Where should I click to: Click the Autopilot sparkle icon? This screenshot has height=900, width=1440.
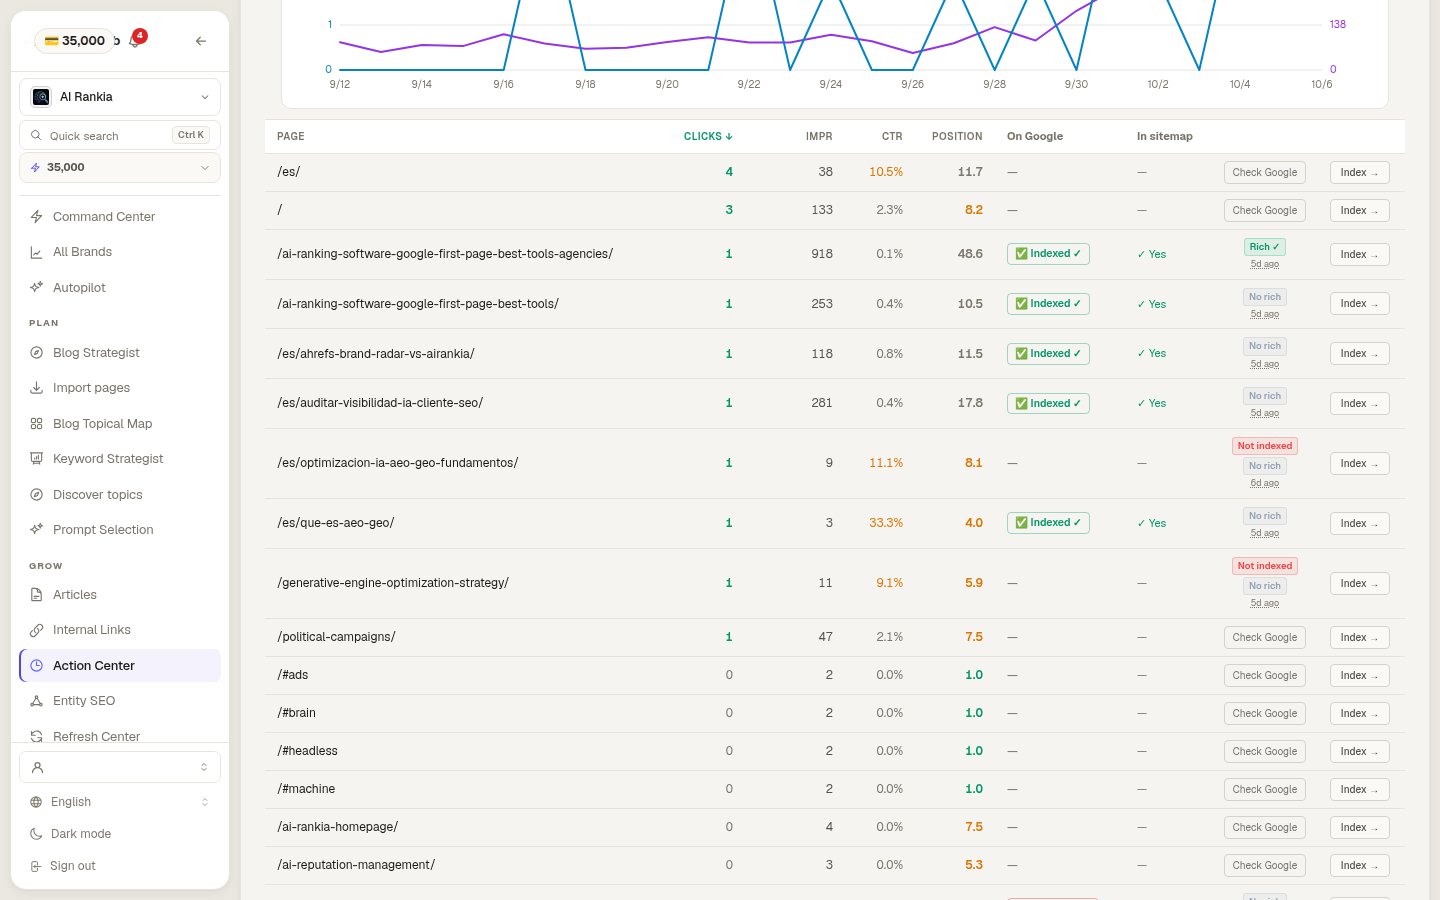coord(36,288)
